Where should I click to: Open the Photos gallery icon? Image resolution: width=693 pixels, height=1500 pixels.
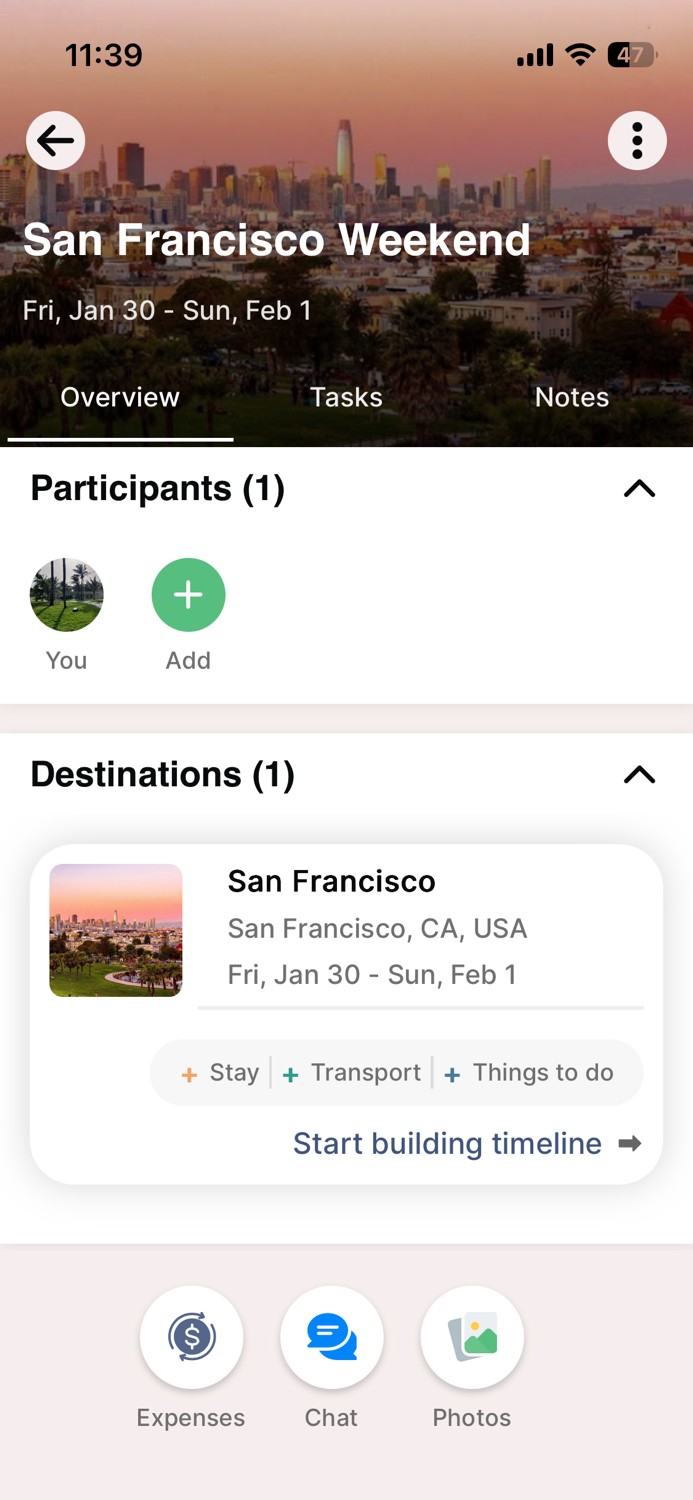(472, 1337)
